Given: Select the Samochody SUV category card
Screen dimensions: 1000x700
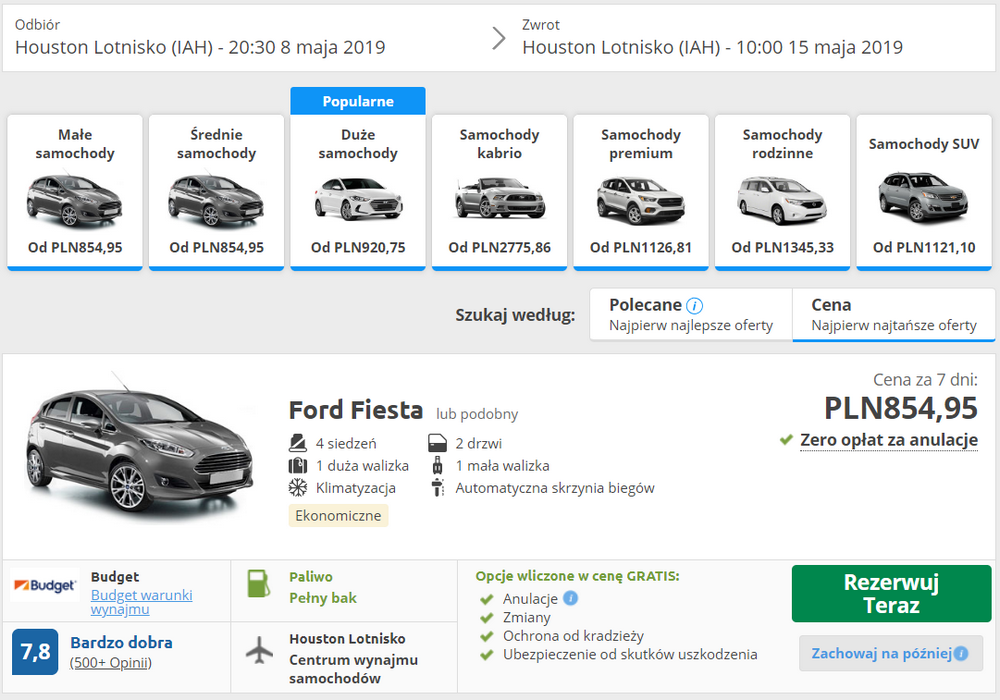Looking at the screenshot, I should click(923, 190).
